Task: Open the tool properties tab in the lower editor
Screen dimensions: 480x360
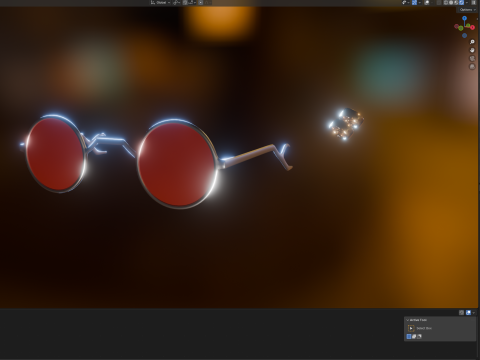Action: pos(468,313)
